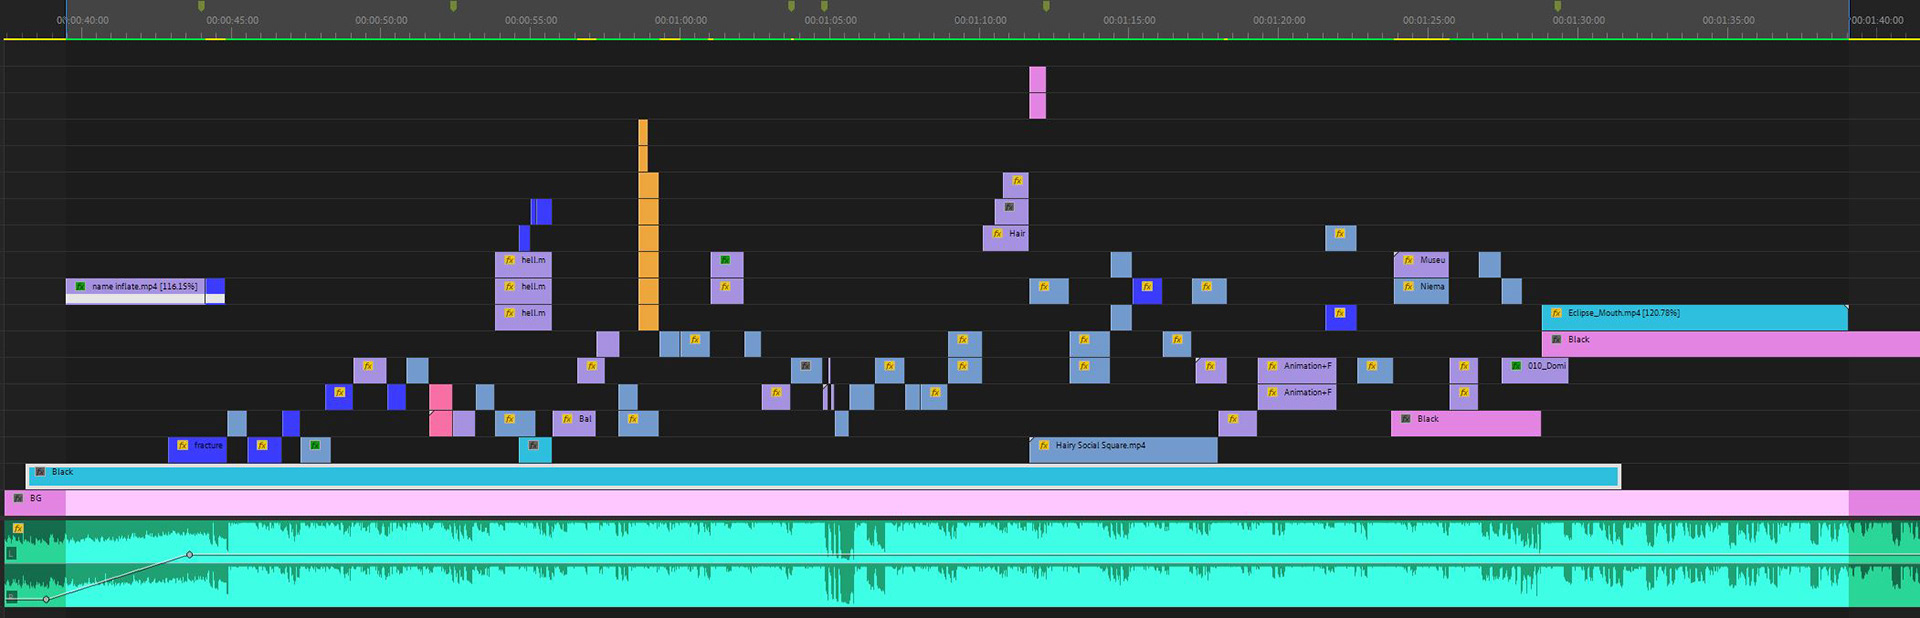Click the fx badge on the Niema clip
Screen dimensions: 1920x618
click(x=1408, y=286)
